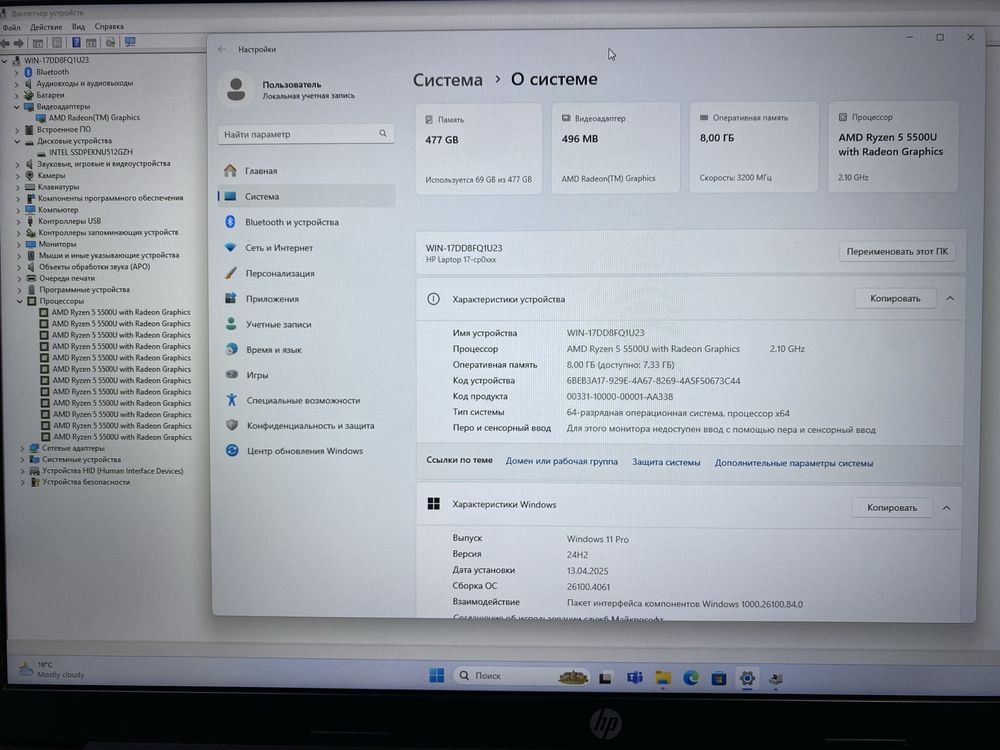
Task: Open the Защита системы link
Action: (666, 462)
